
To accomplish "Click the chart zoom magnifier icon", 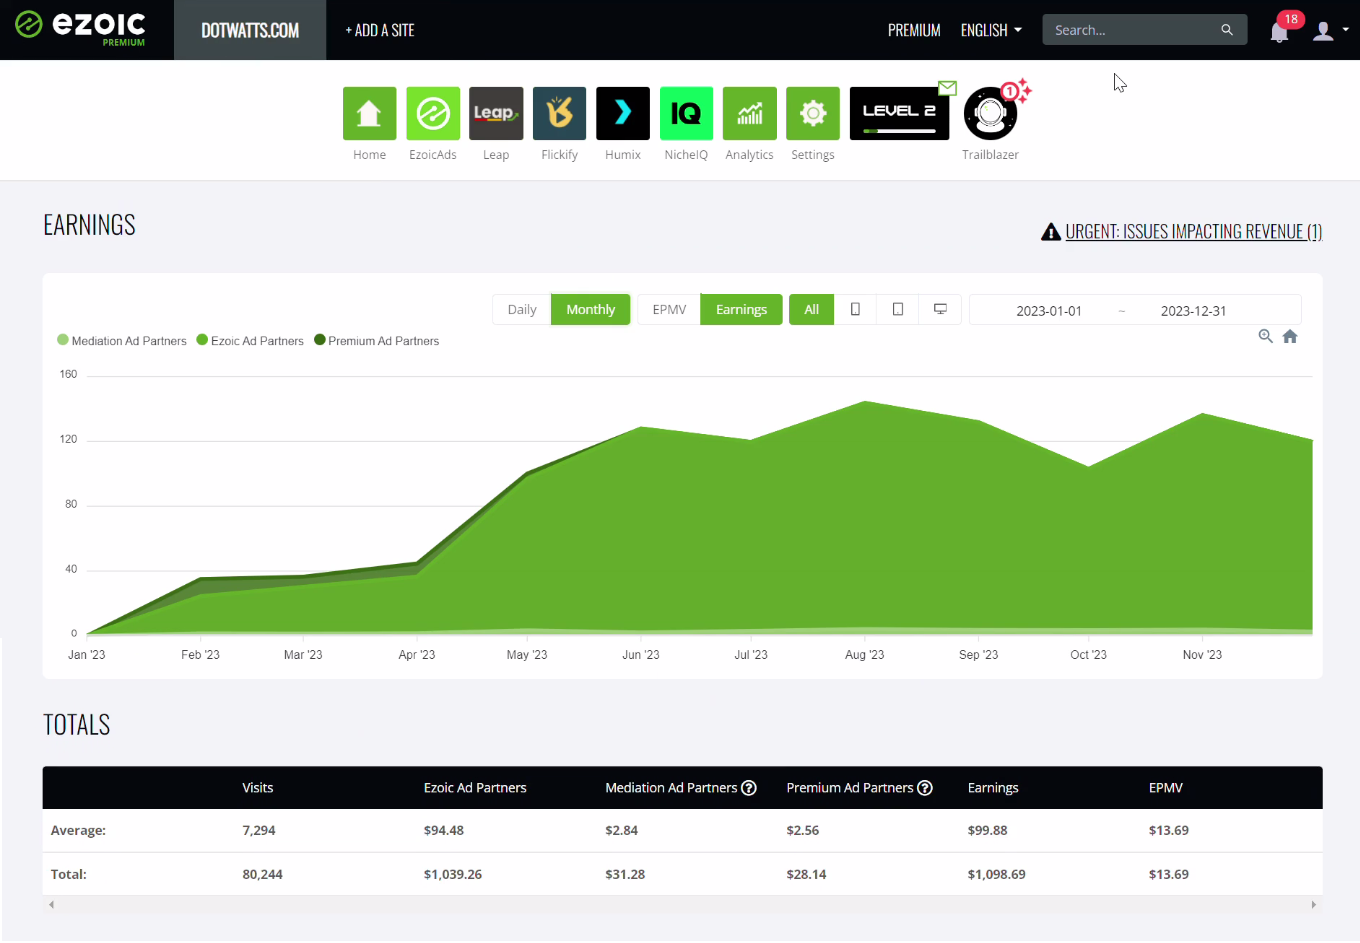I will 1265,336.
